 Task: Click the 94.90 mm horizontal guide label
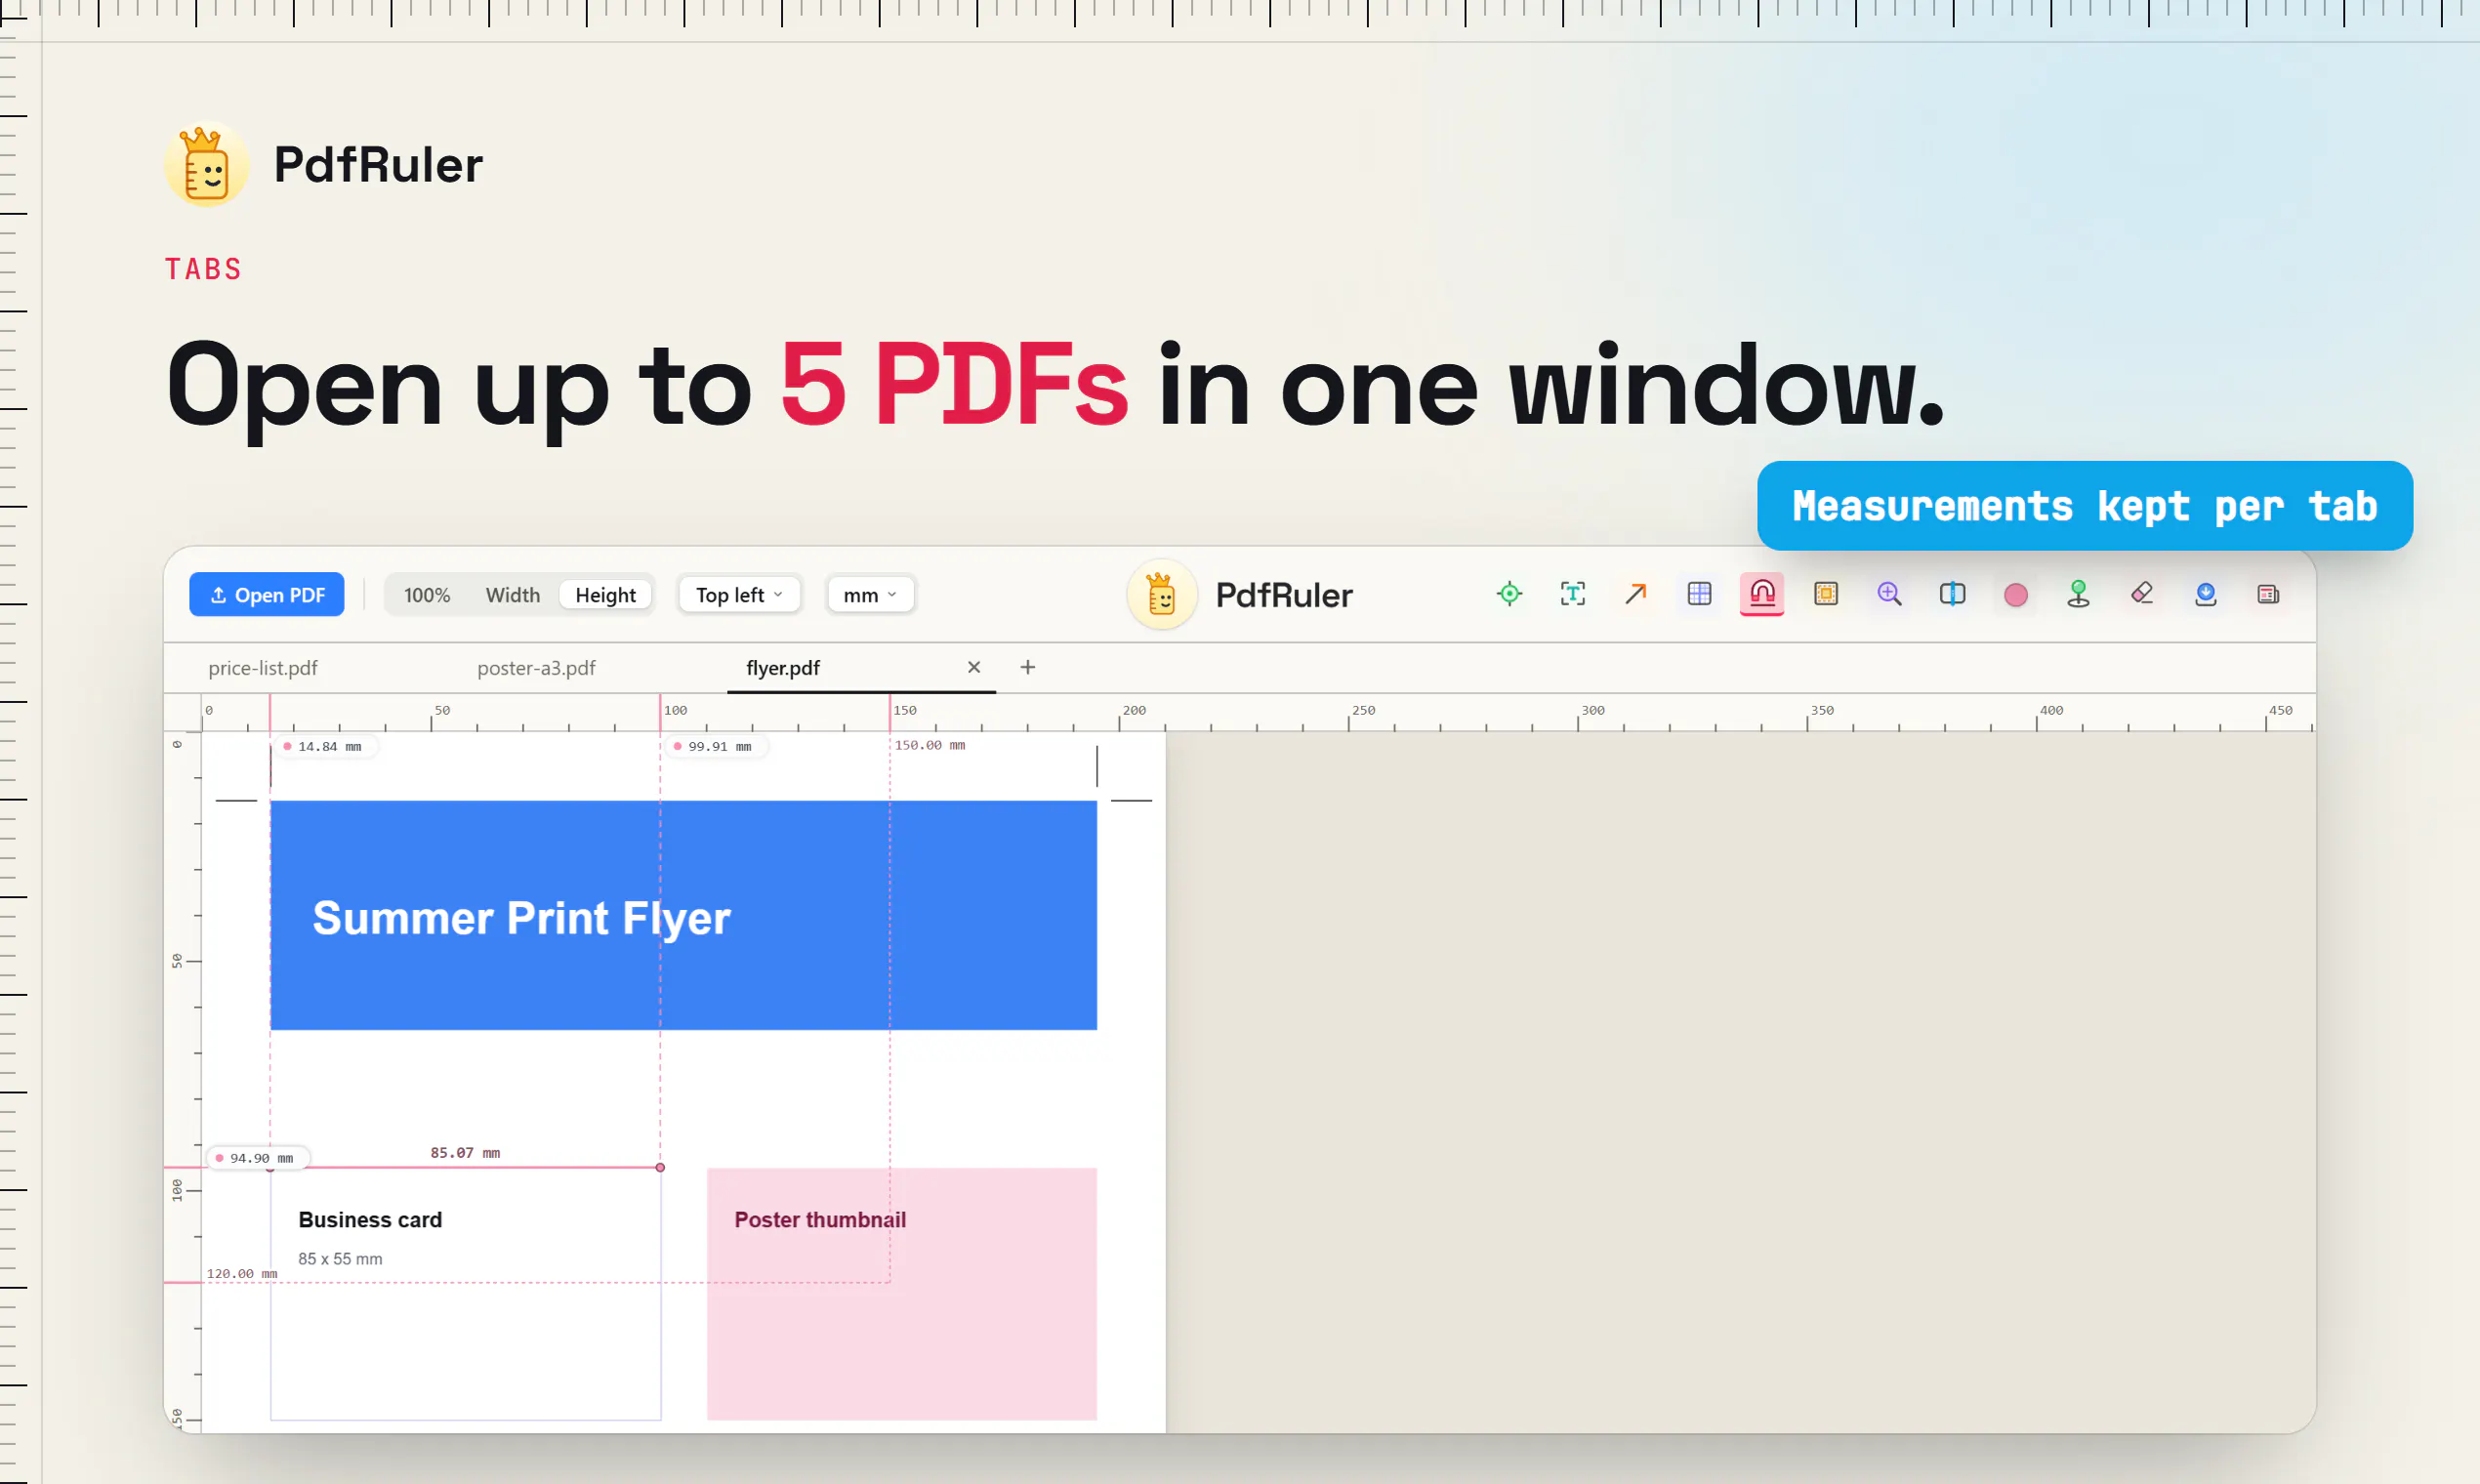click(258, 1159)
